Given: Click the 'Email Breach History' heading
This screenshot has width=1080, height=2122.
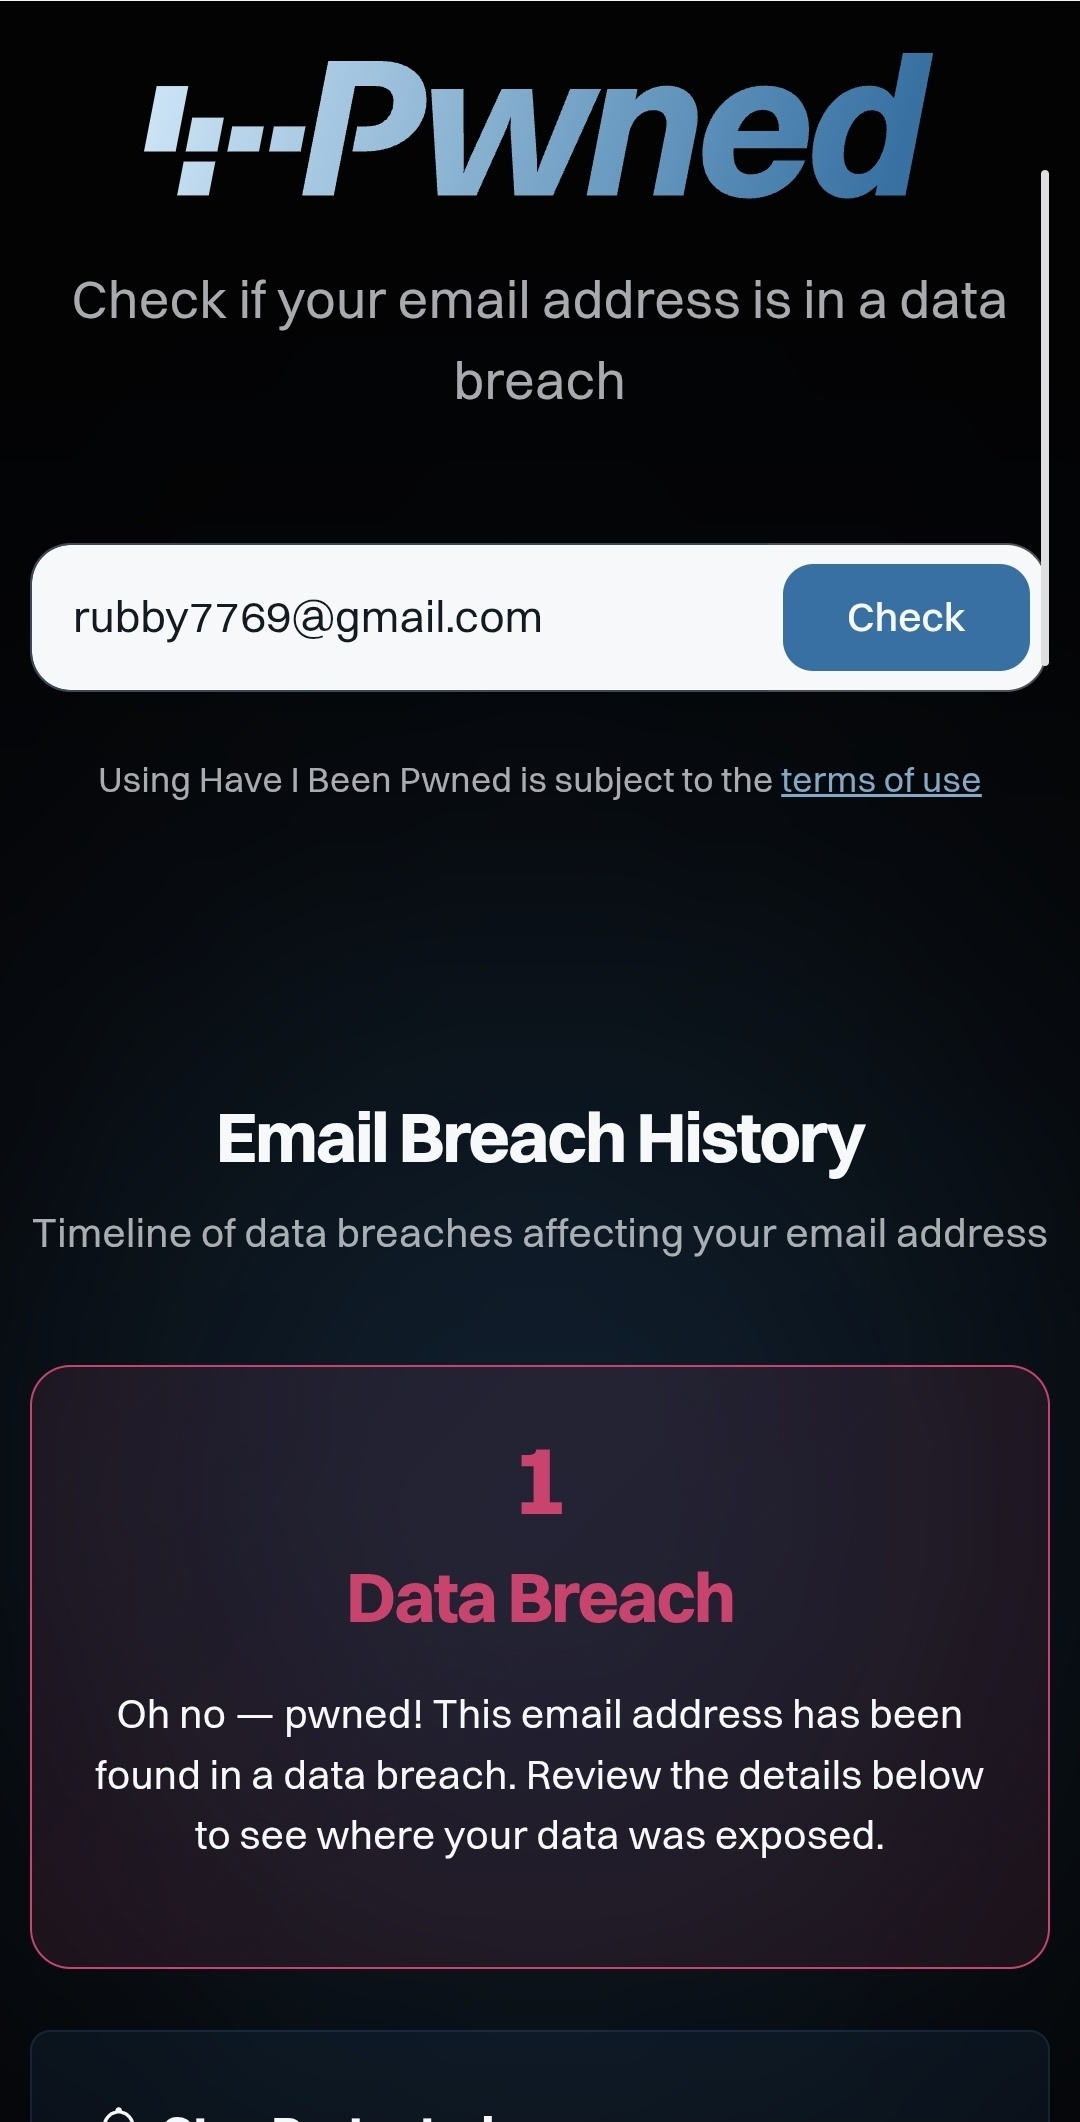Looking at the screenshot, I should (540, 1138).
